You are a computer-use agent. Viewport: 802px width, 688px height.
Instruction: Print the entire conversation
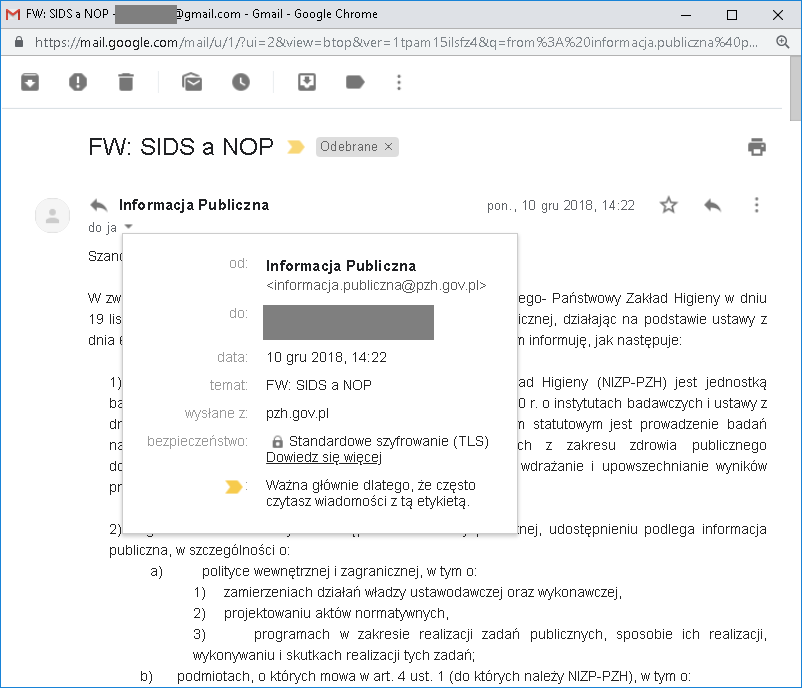coord(757,147)
